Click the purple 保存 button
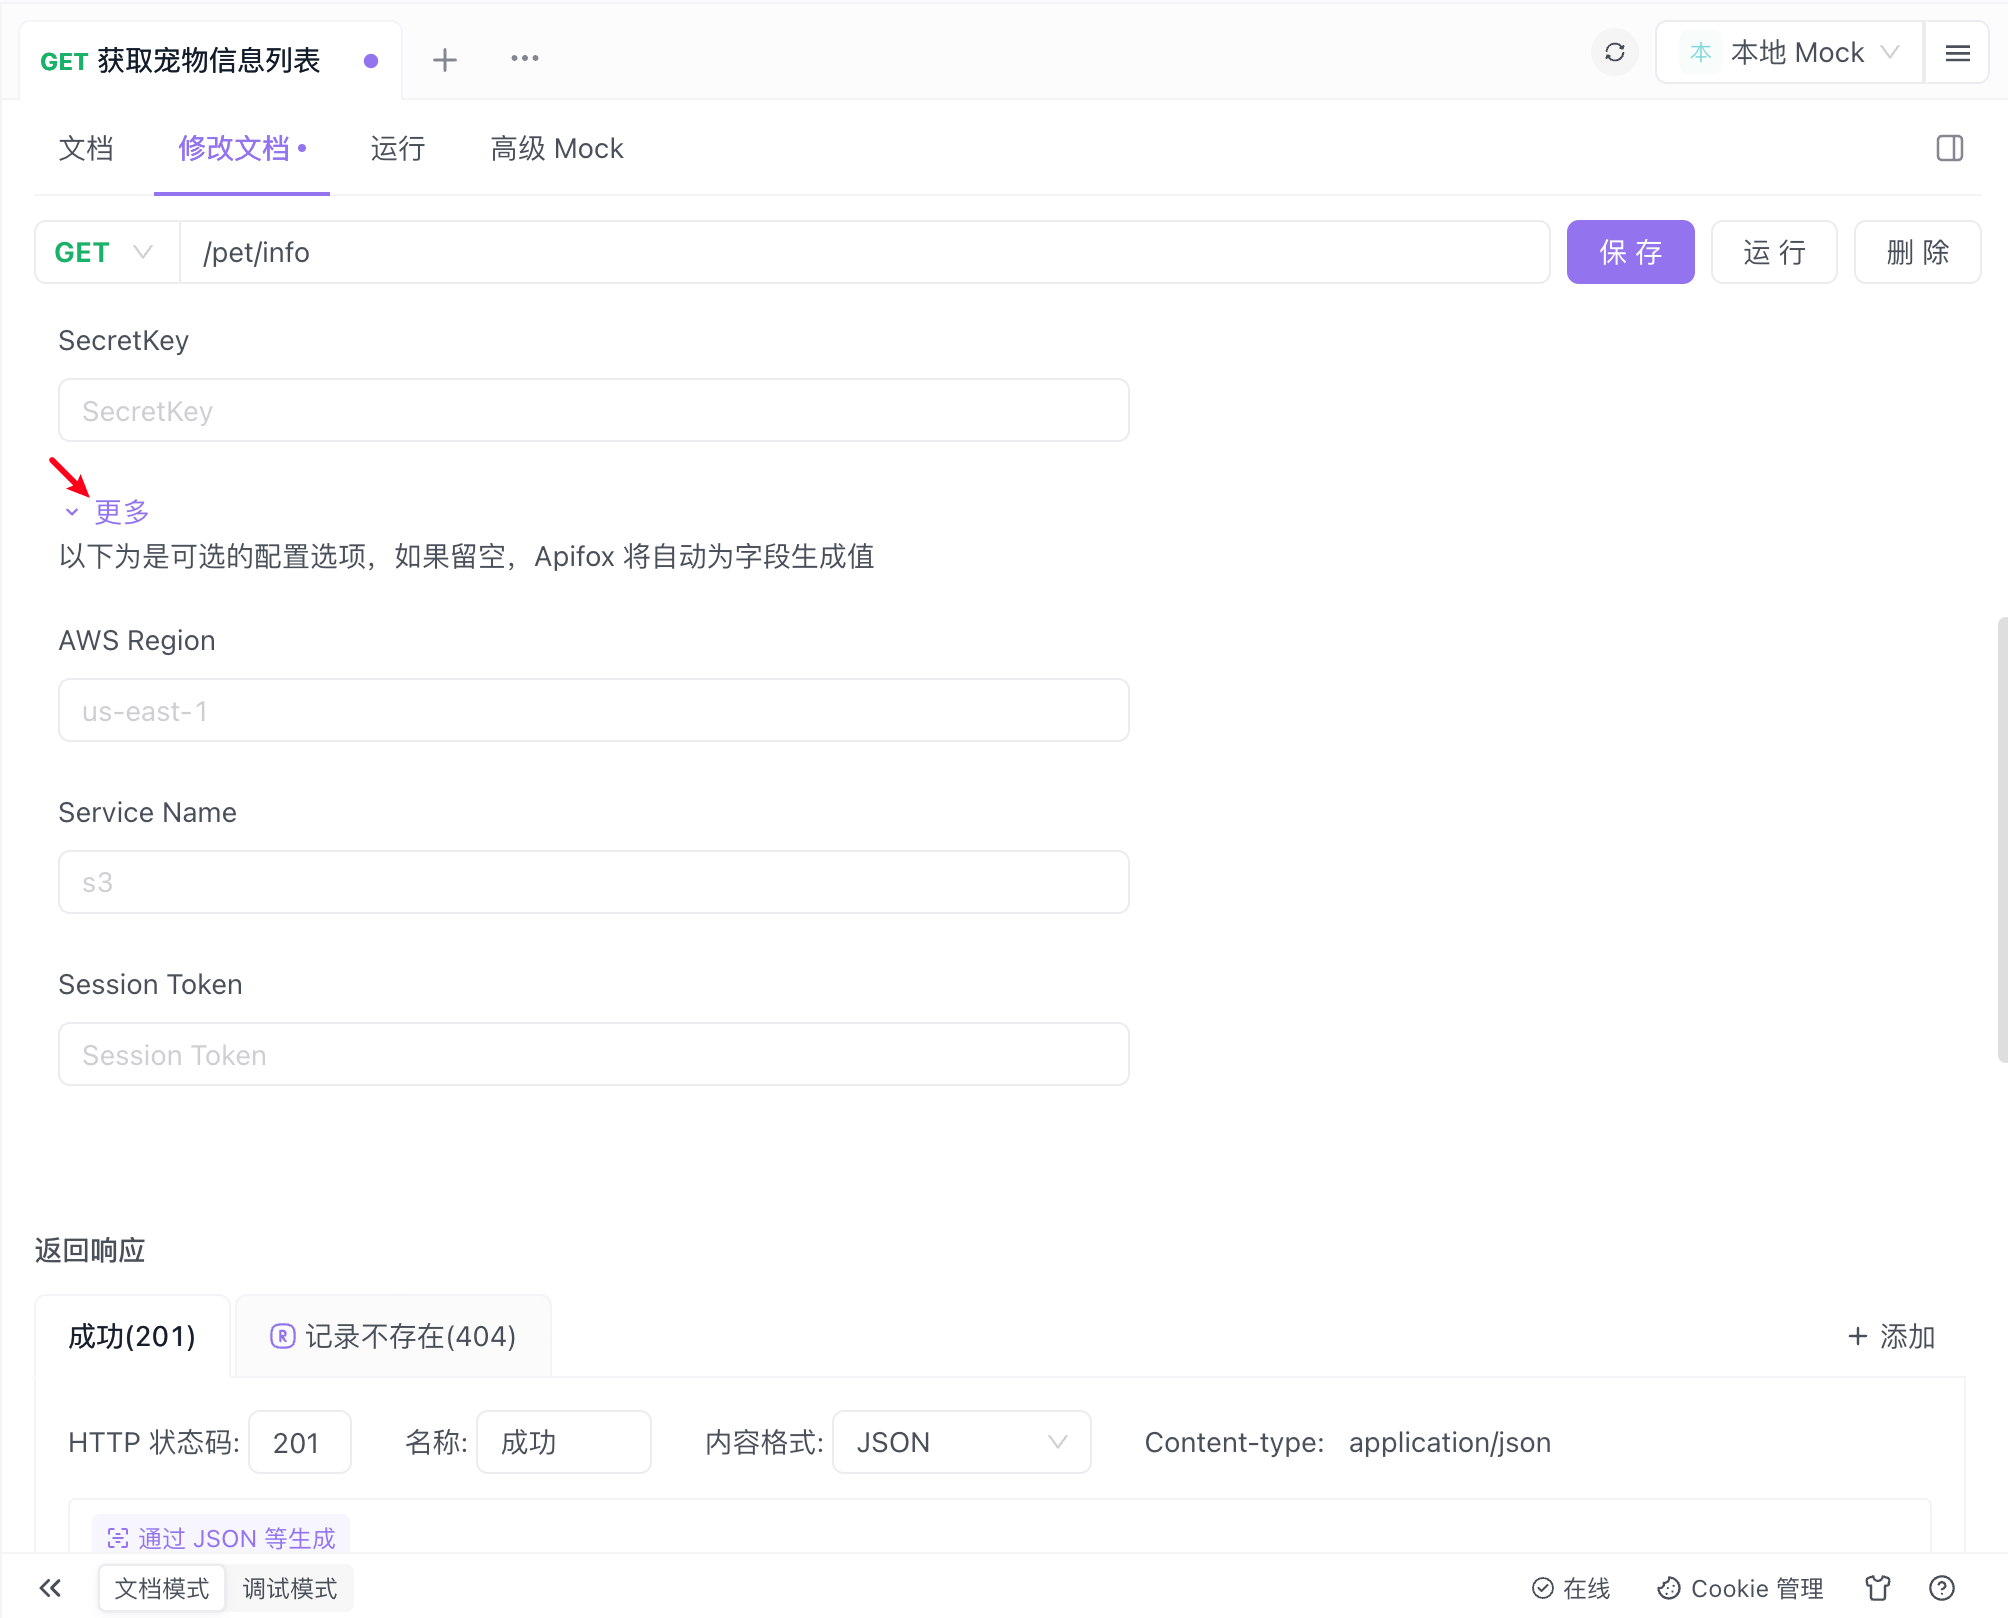2008x1618 pixels. tap(1630, 252)
